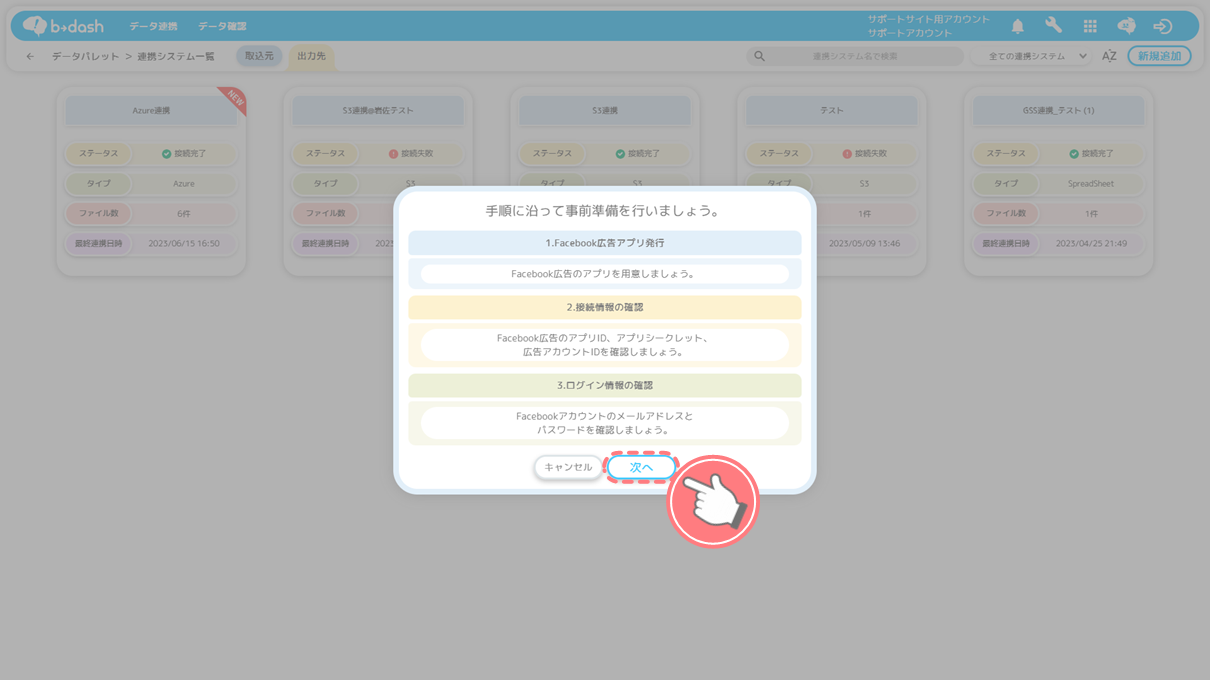Click the 1.Facebook広告アプリ発行 step header
This screenshot has height=680, width=1210.
click(605, 243)
